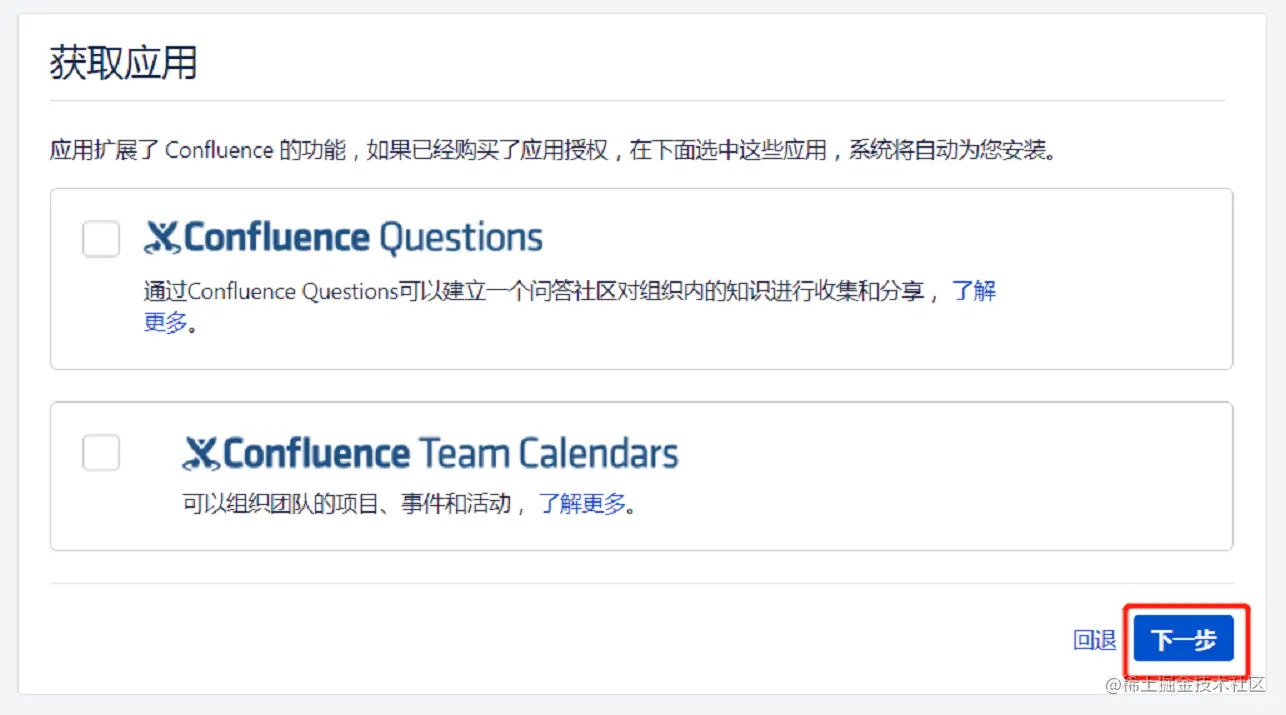Click the Confluence Team Calendars X logo icon
This screenshot has width=1286, height=715.
[200, 454]
